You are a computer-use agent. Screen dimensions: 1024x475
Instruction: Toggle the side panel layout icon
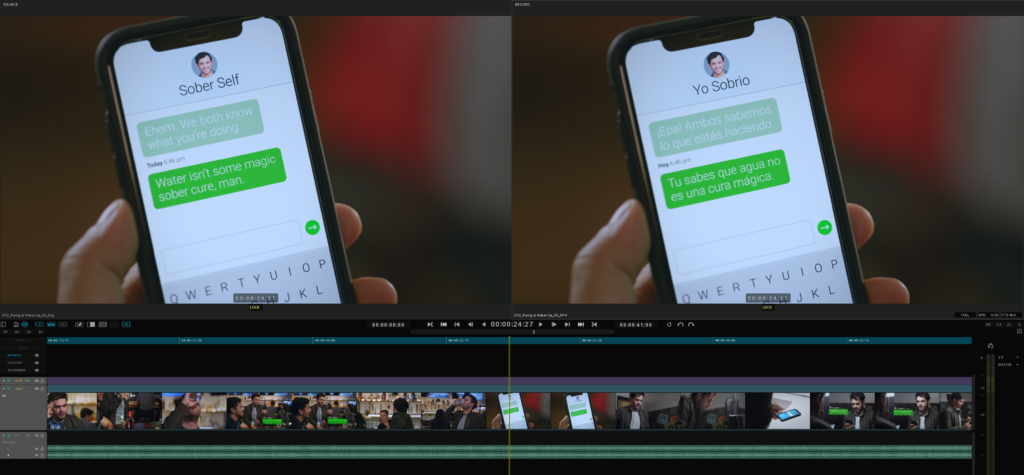coord(3,325)
